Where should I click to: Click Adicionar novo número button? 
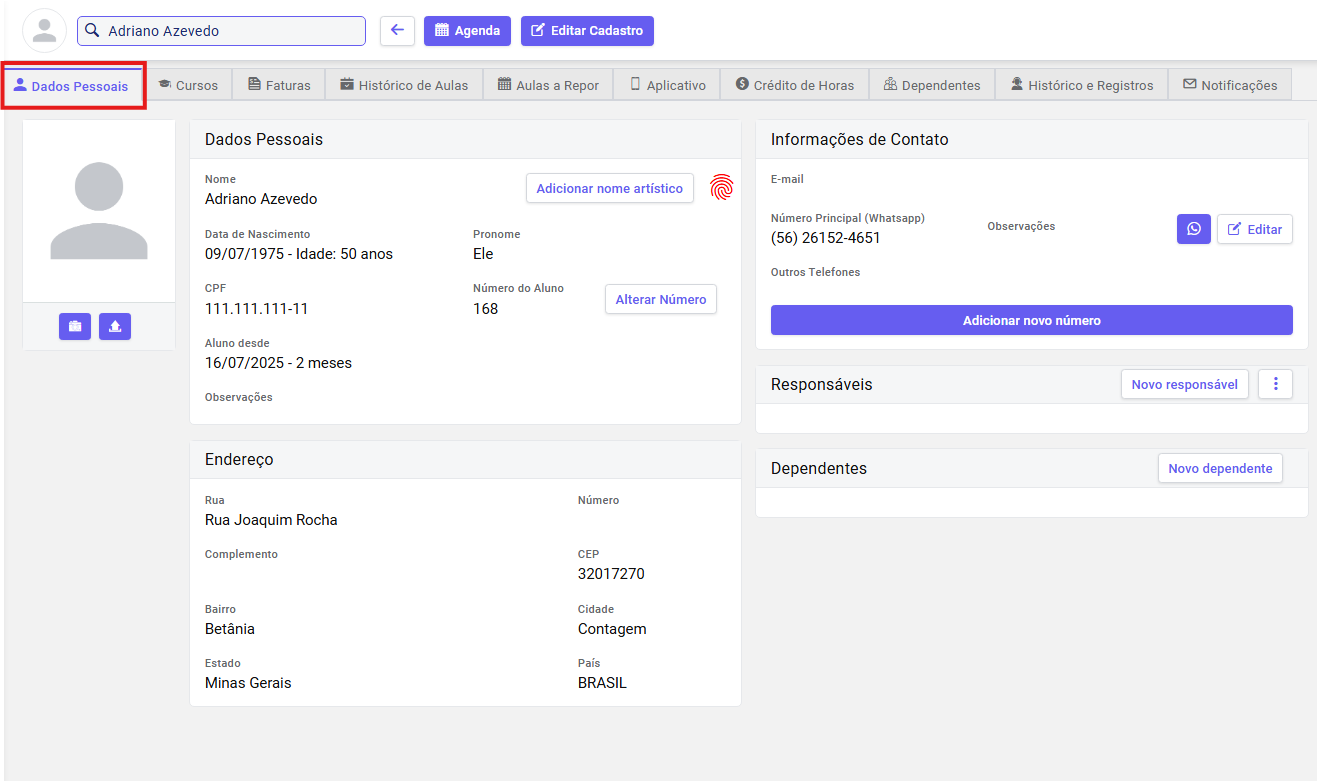(x=1031, y=320)
